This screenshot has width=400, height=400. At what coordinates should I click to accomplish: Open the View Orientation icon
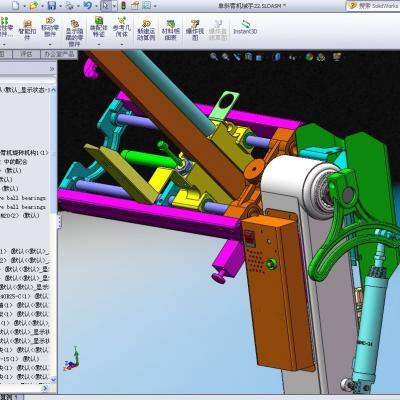tap(260, 58)
